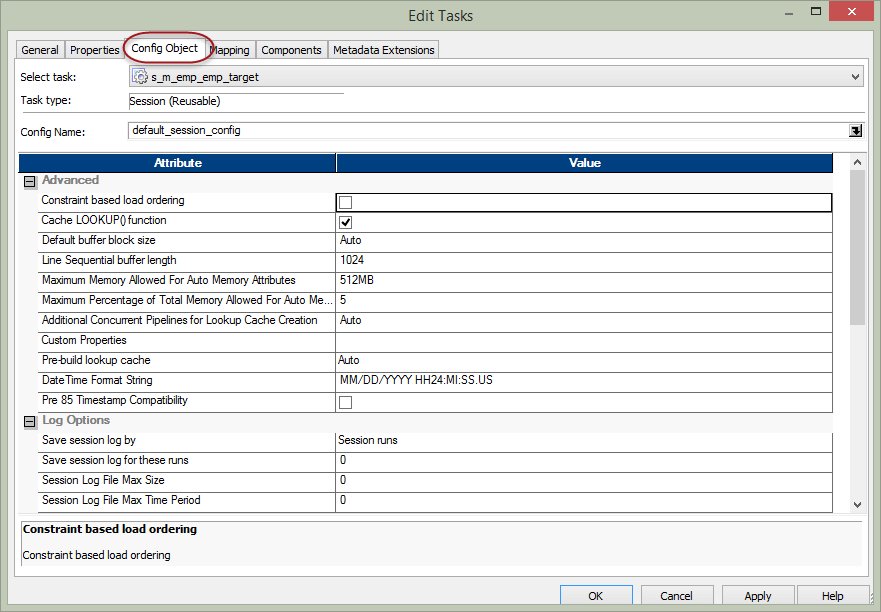
Task: Switch to the General tab
Action: click(40, 50)
